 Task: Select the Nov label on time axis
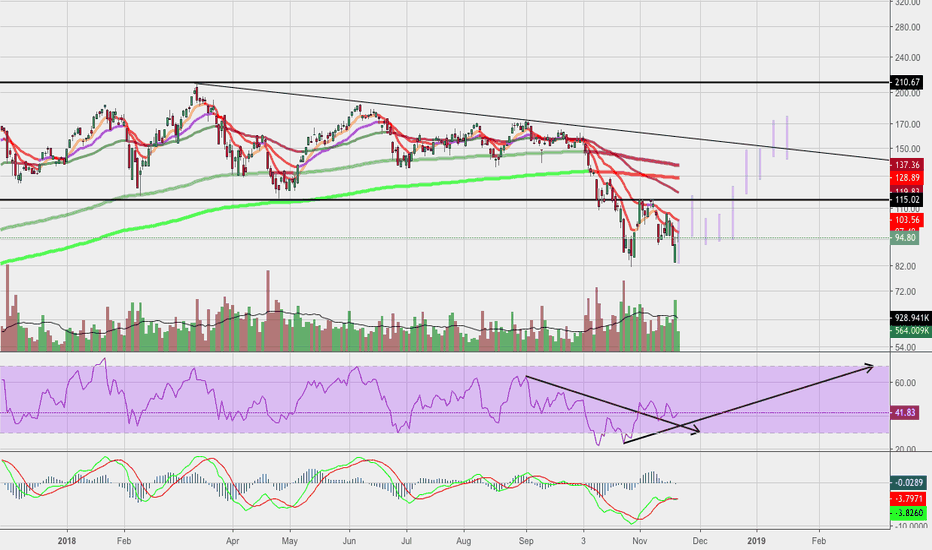(x=640, y=541)
